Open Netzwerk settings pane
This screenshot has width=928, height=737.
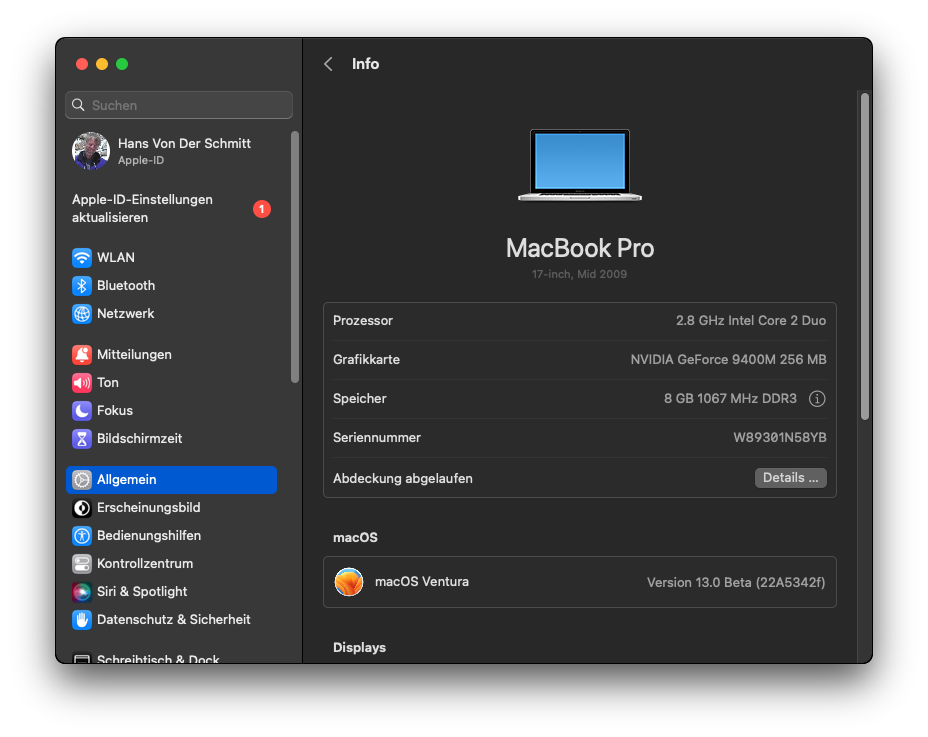pos(172,314)
